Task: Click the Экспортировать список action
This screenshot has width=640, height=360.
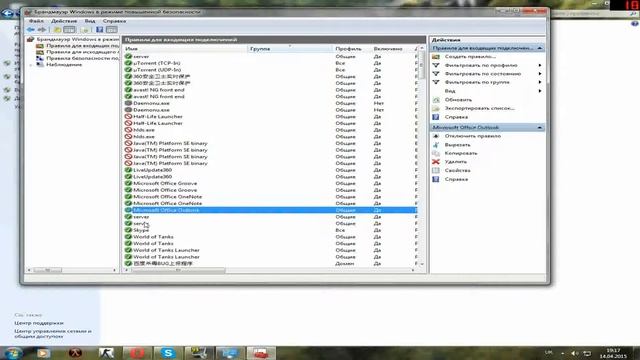Action: tap(479, 109)
